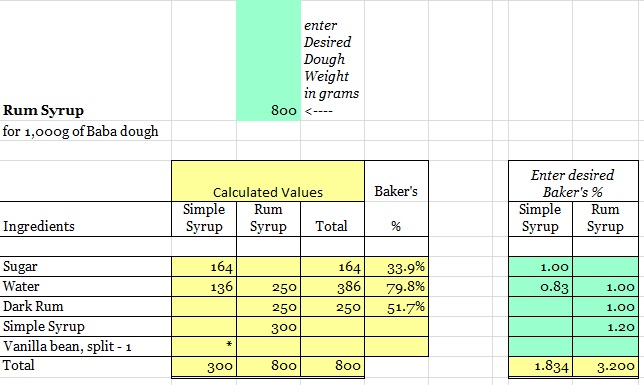Select Water simple syrup value 136
The height and width of the screenshot is (385, 644).
(x=204, y=286)
